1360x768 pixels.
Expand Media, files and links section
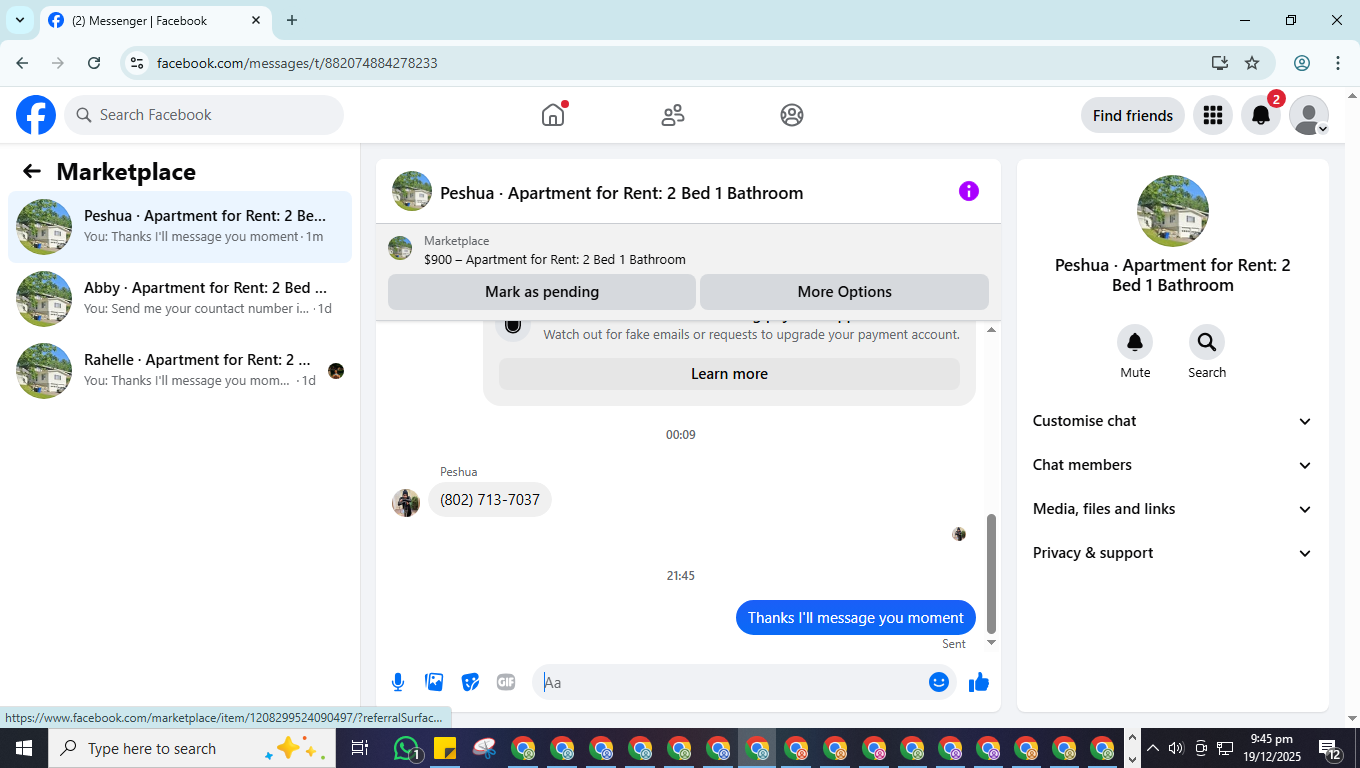click(x=1172, y=509)
